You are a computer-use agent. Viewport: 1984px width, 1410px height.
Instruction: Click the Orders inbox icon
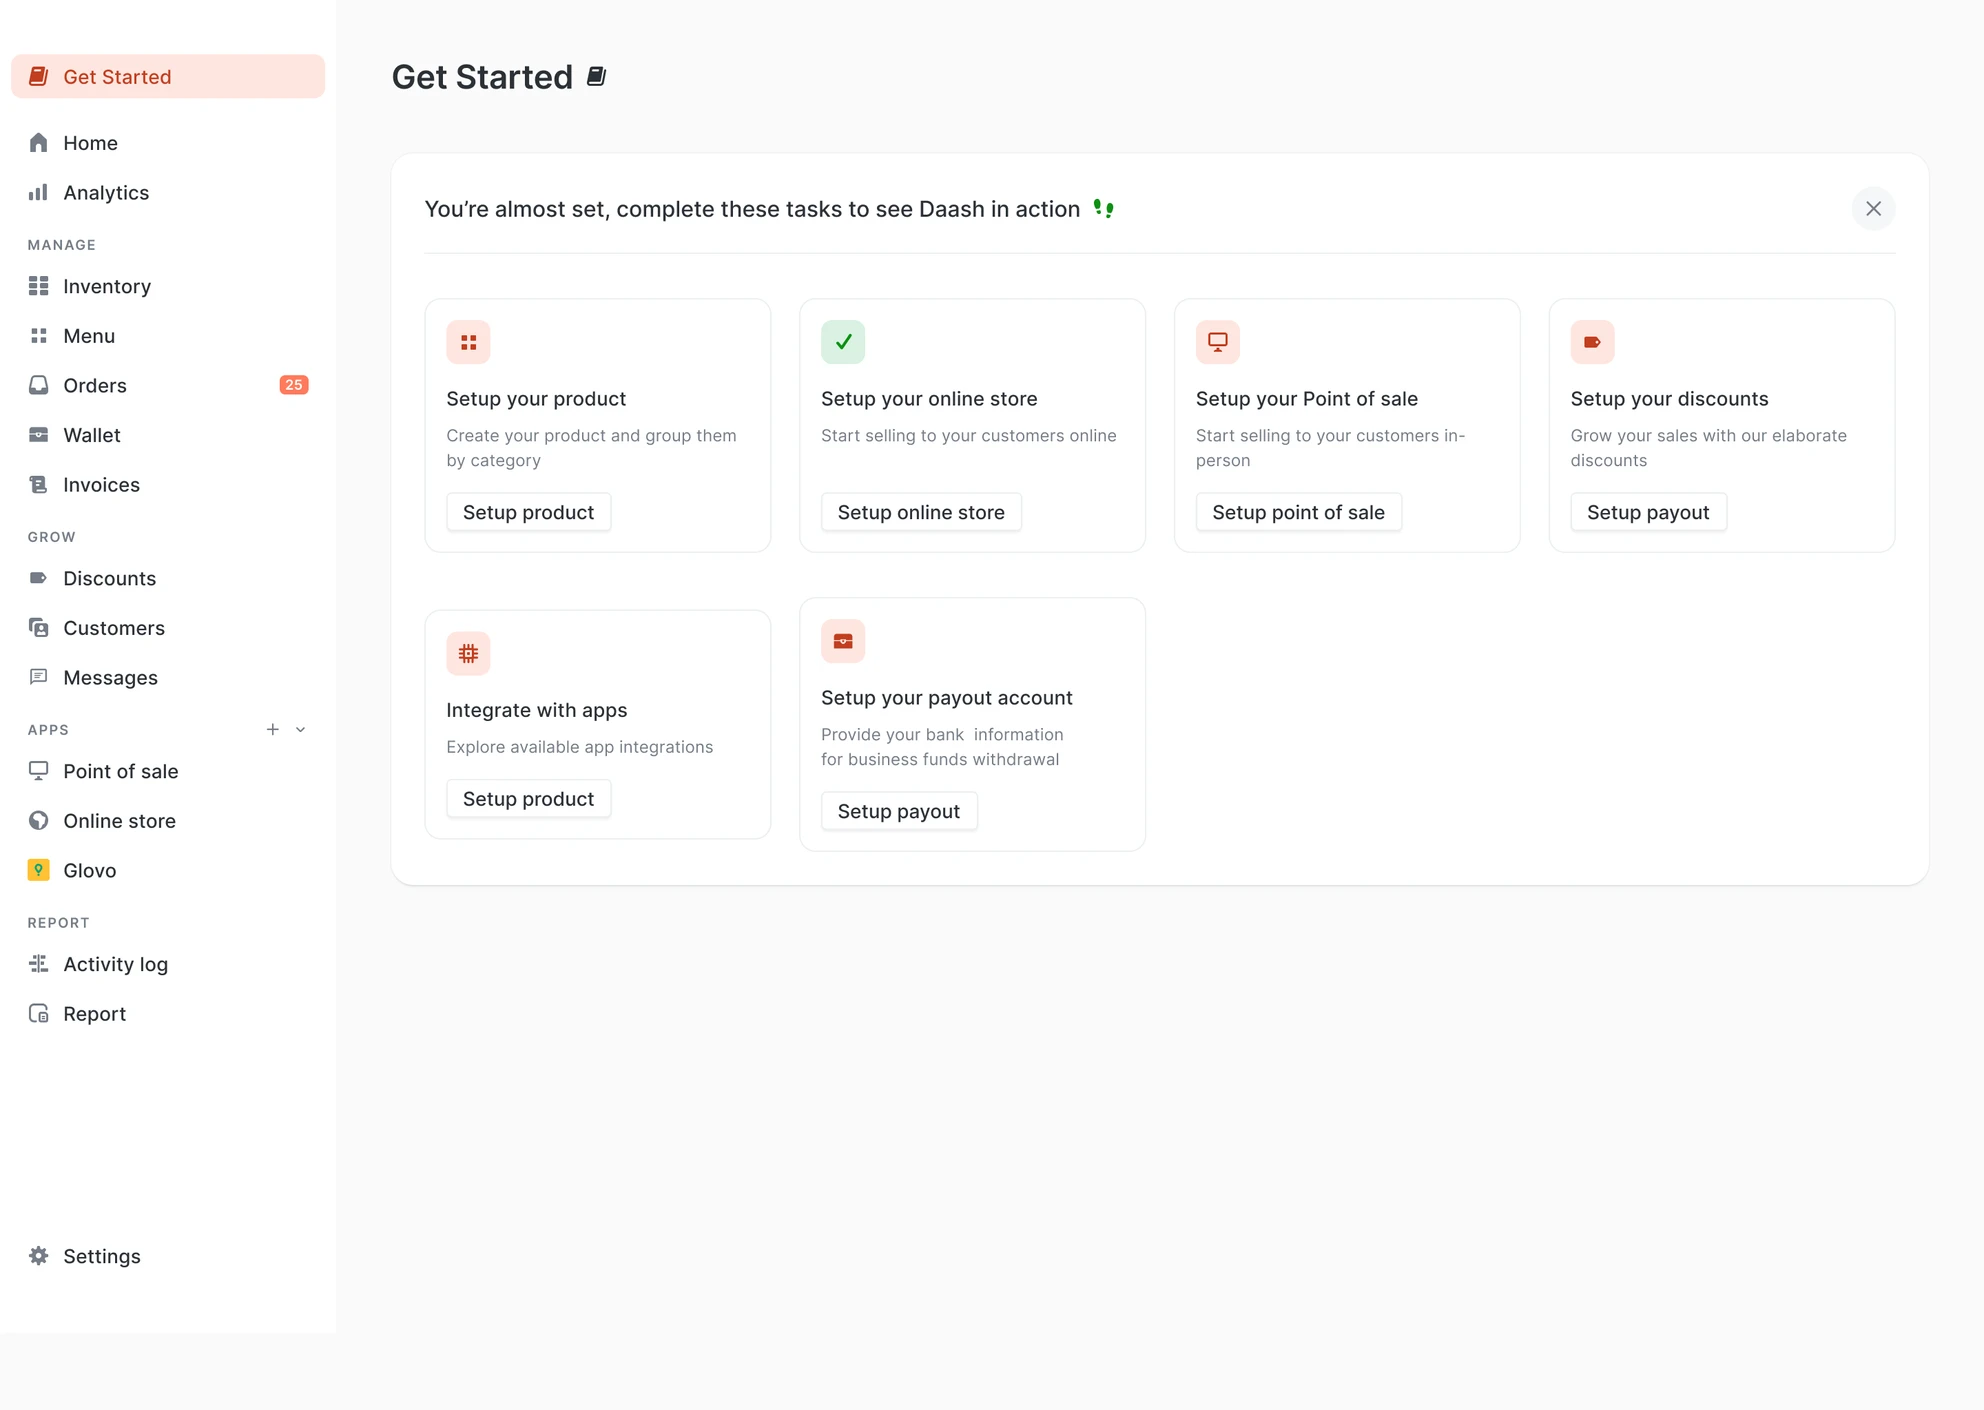tap(39, 385)
